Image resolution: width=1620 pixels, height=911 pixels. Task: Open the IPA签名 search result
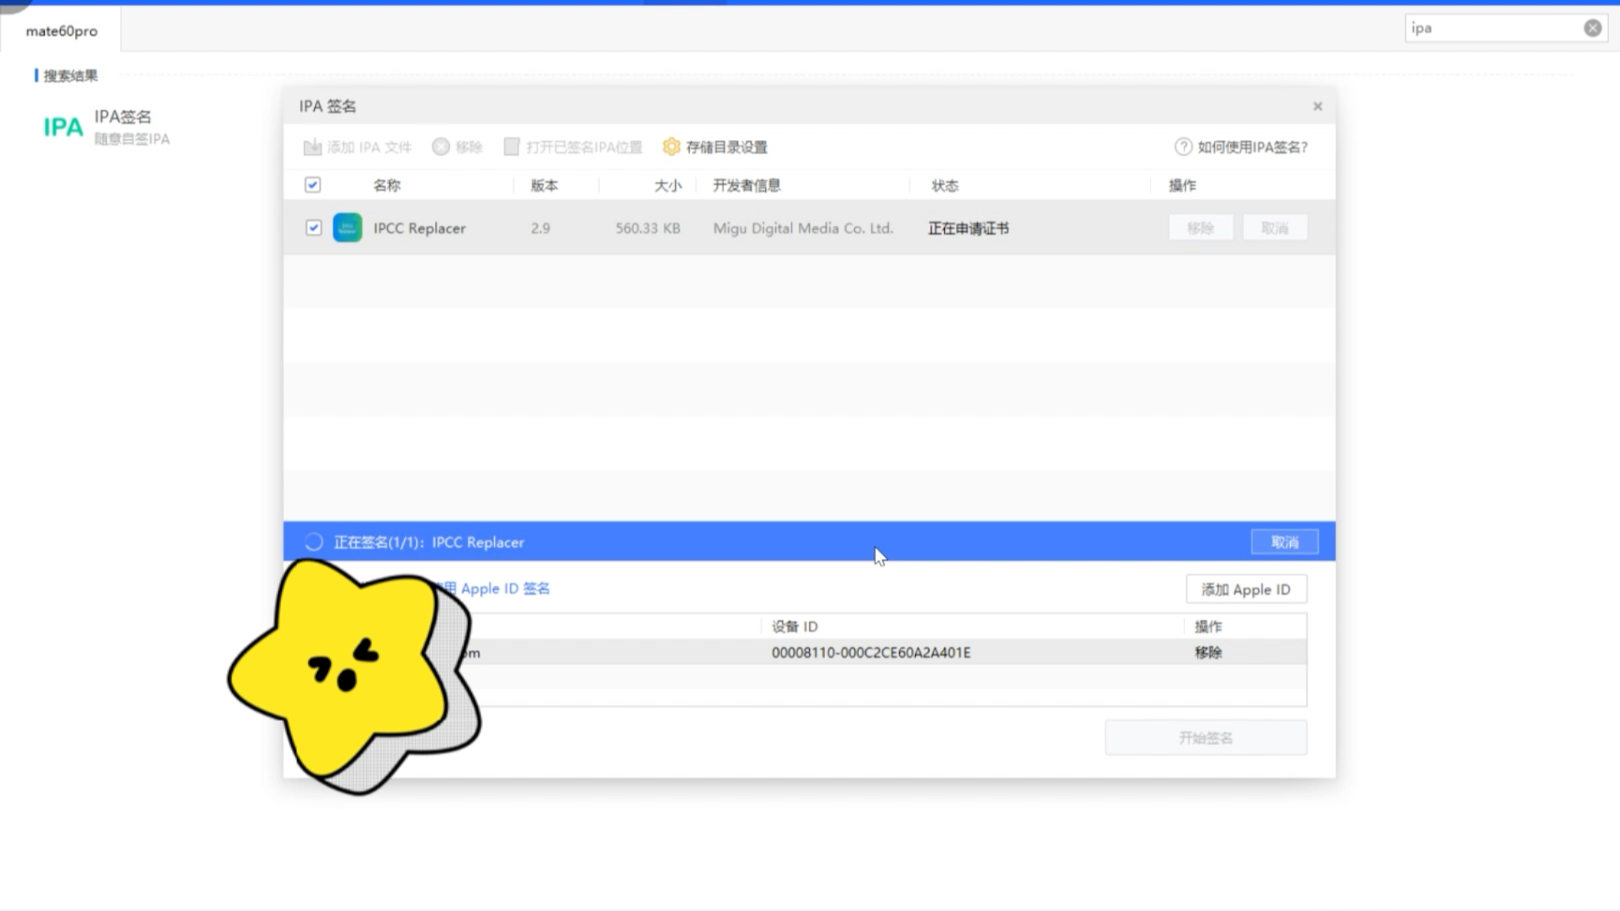107,127
